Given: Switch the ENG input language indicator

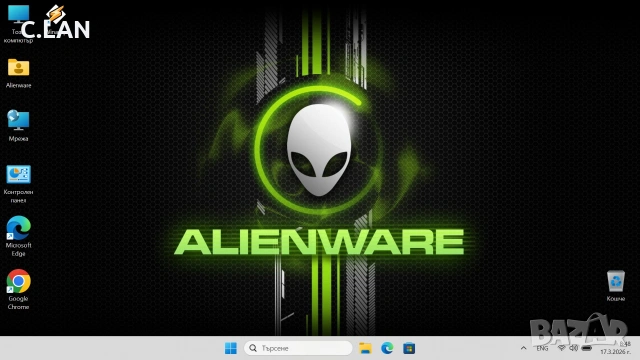Looking at the screenshot, I should point(542,348).
